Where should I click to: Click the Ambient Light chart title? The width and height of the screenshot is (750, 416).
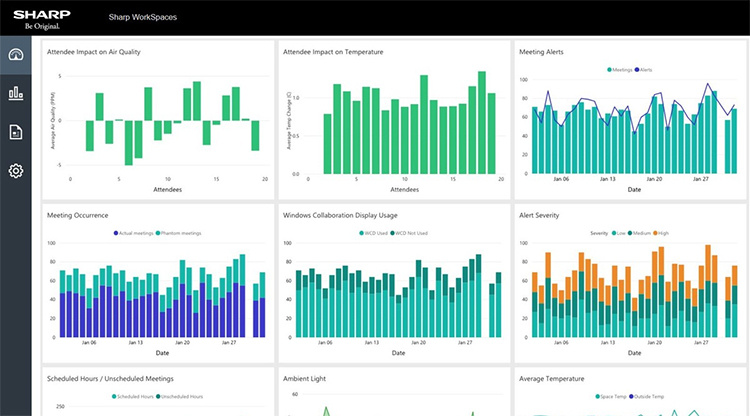pyautogui.click(x=306, y=379)
